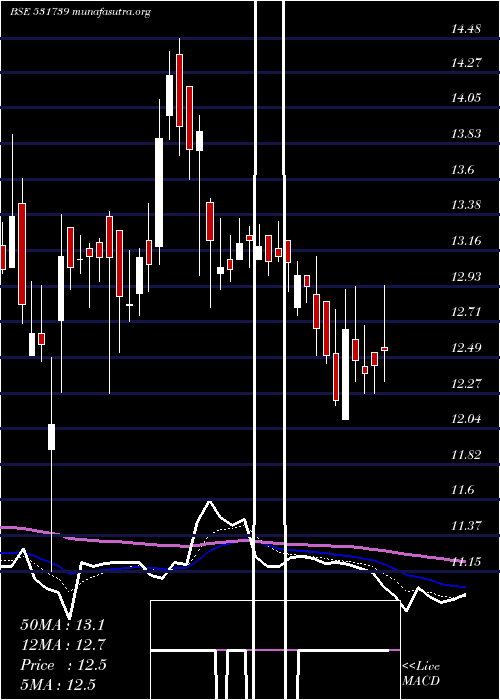Image resolution: width=500 pixels, height=700 pixels.
Task: Click the 12.93 price axis label
Action: (x=466, y=277)
